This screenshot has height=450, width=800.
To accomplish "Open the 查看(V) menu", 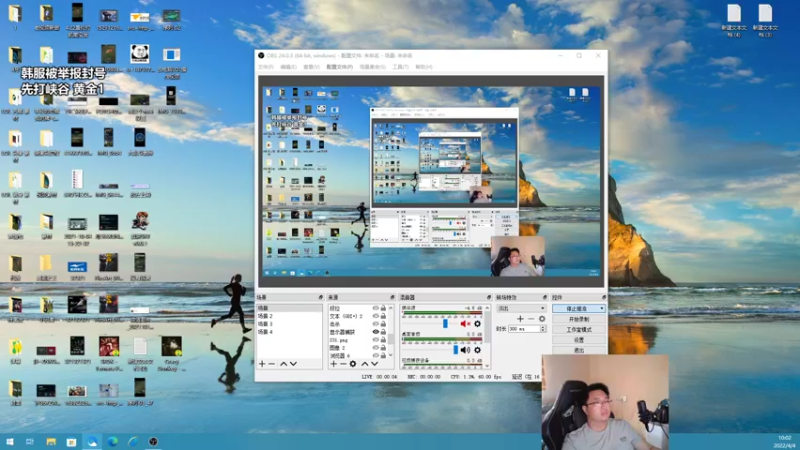I will tap(311, 67).
